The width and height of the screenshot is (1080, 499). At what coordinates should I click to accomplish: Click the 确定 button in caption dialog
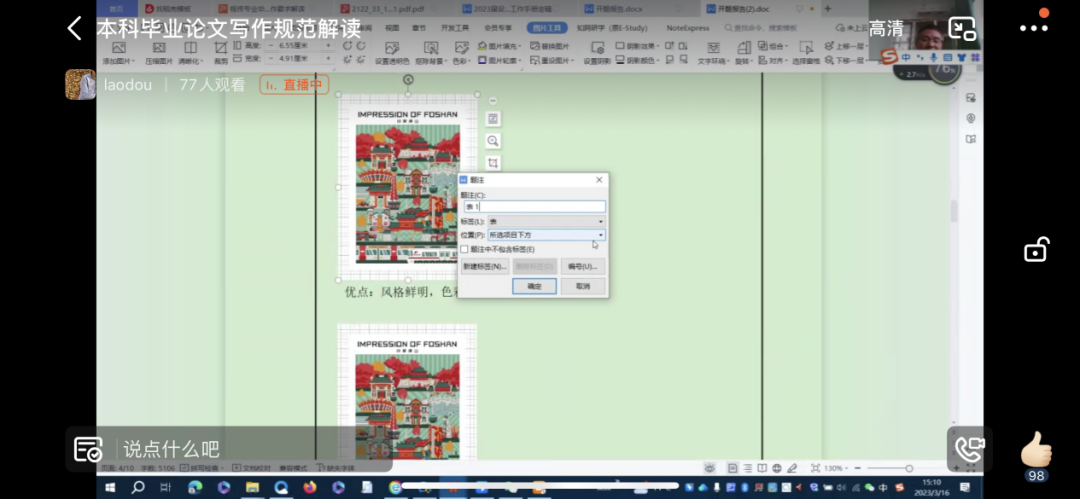click(534, 286)
